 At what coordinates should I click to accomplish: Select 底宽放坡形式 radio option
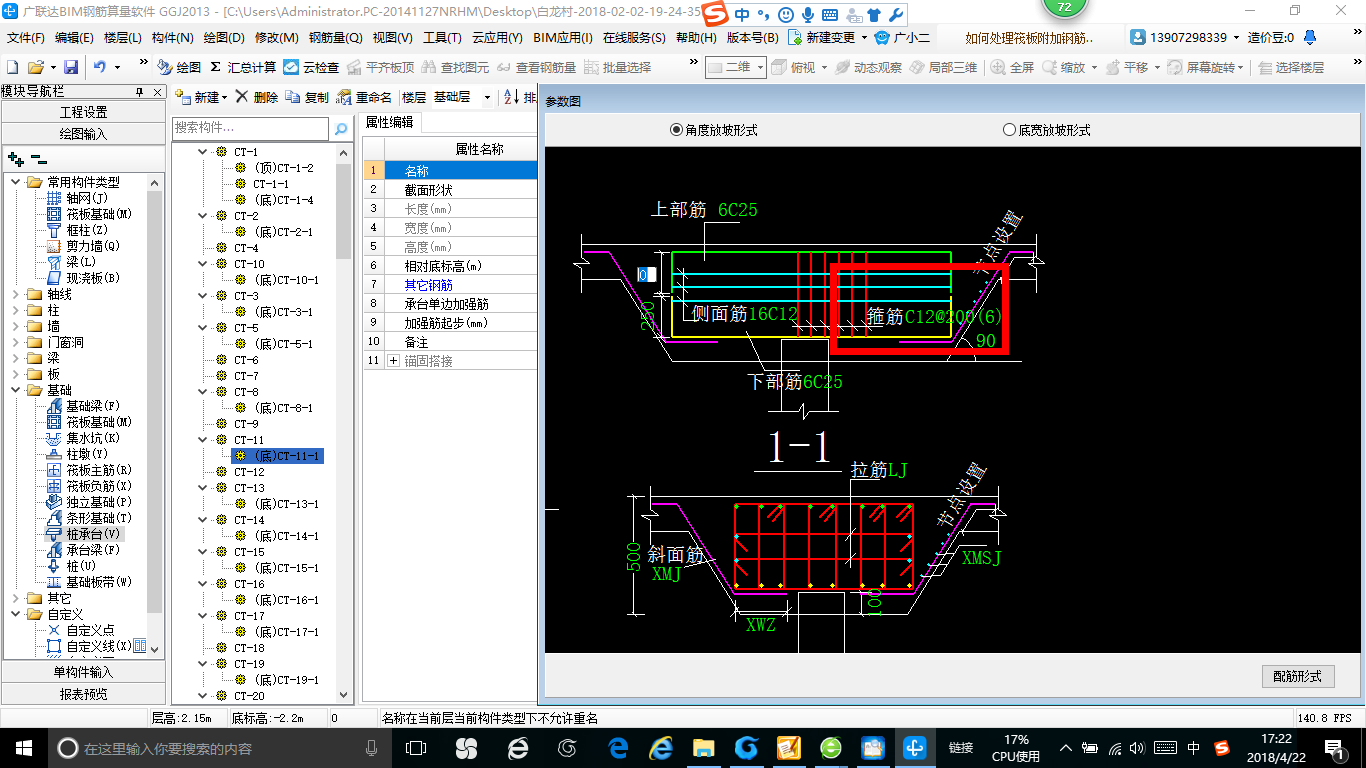click(1046, 130)
